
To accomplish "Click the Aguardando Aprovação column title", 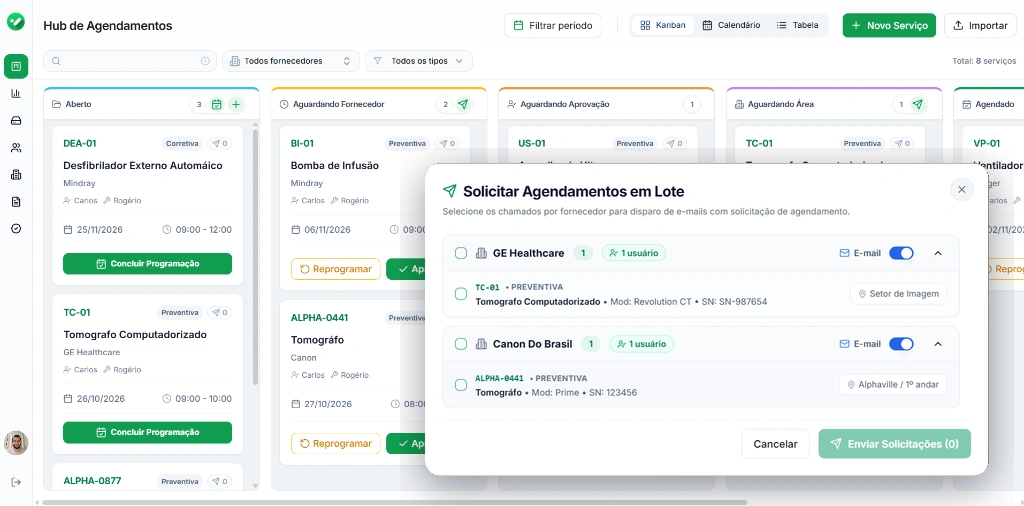I will click(x=564, y=104).
